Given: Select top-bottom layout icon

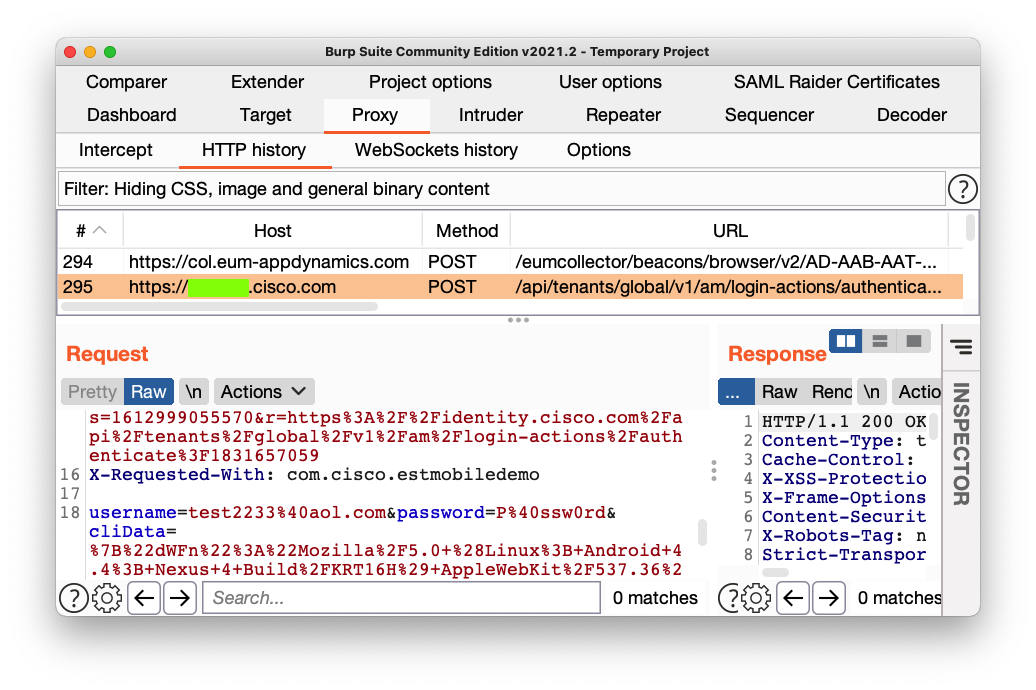Looking at the screenshot, I should pyautogui.click(x=879, y=341).
